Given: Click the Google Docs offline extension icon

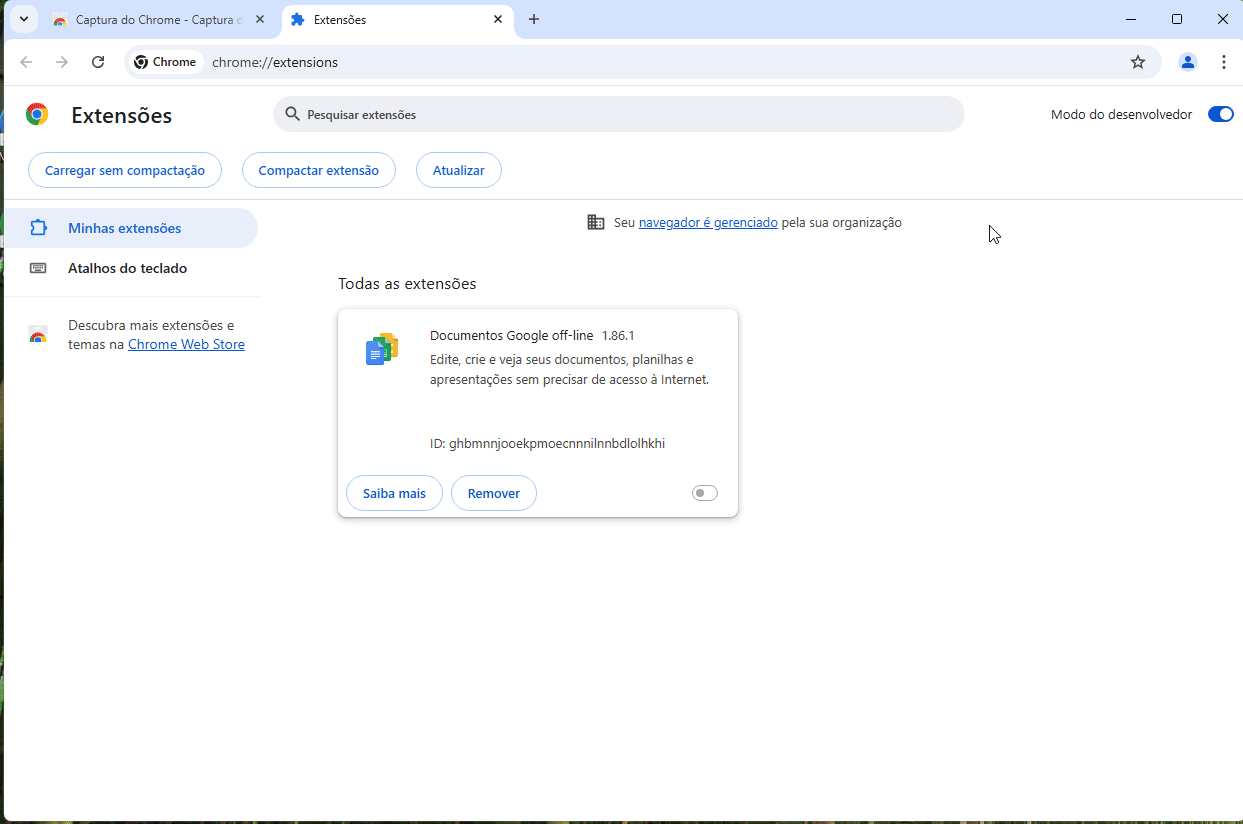Looking at the screenshot, I should coord(382,349).
